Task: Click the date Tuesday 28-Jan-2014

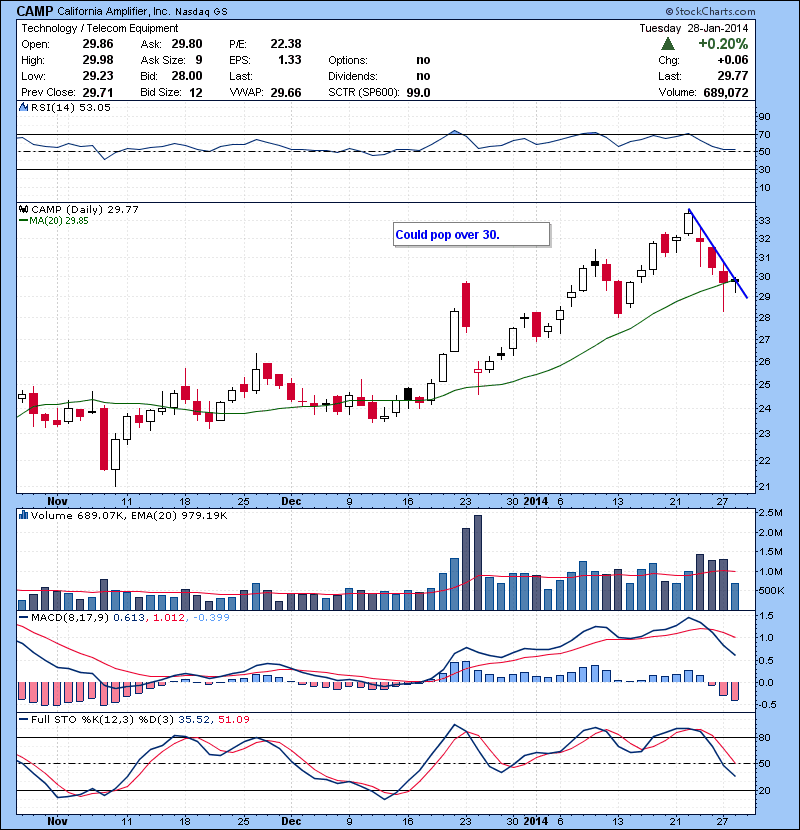Action: pyautogui.click(x=694, y=28)
